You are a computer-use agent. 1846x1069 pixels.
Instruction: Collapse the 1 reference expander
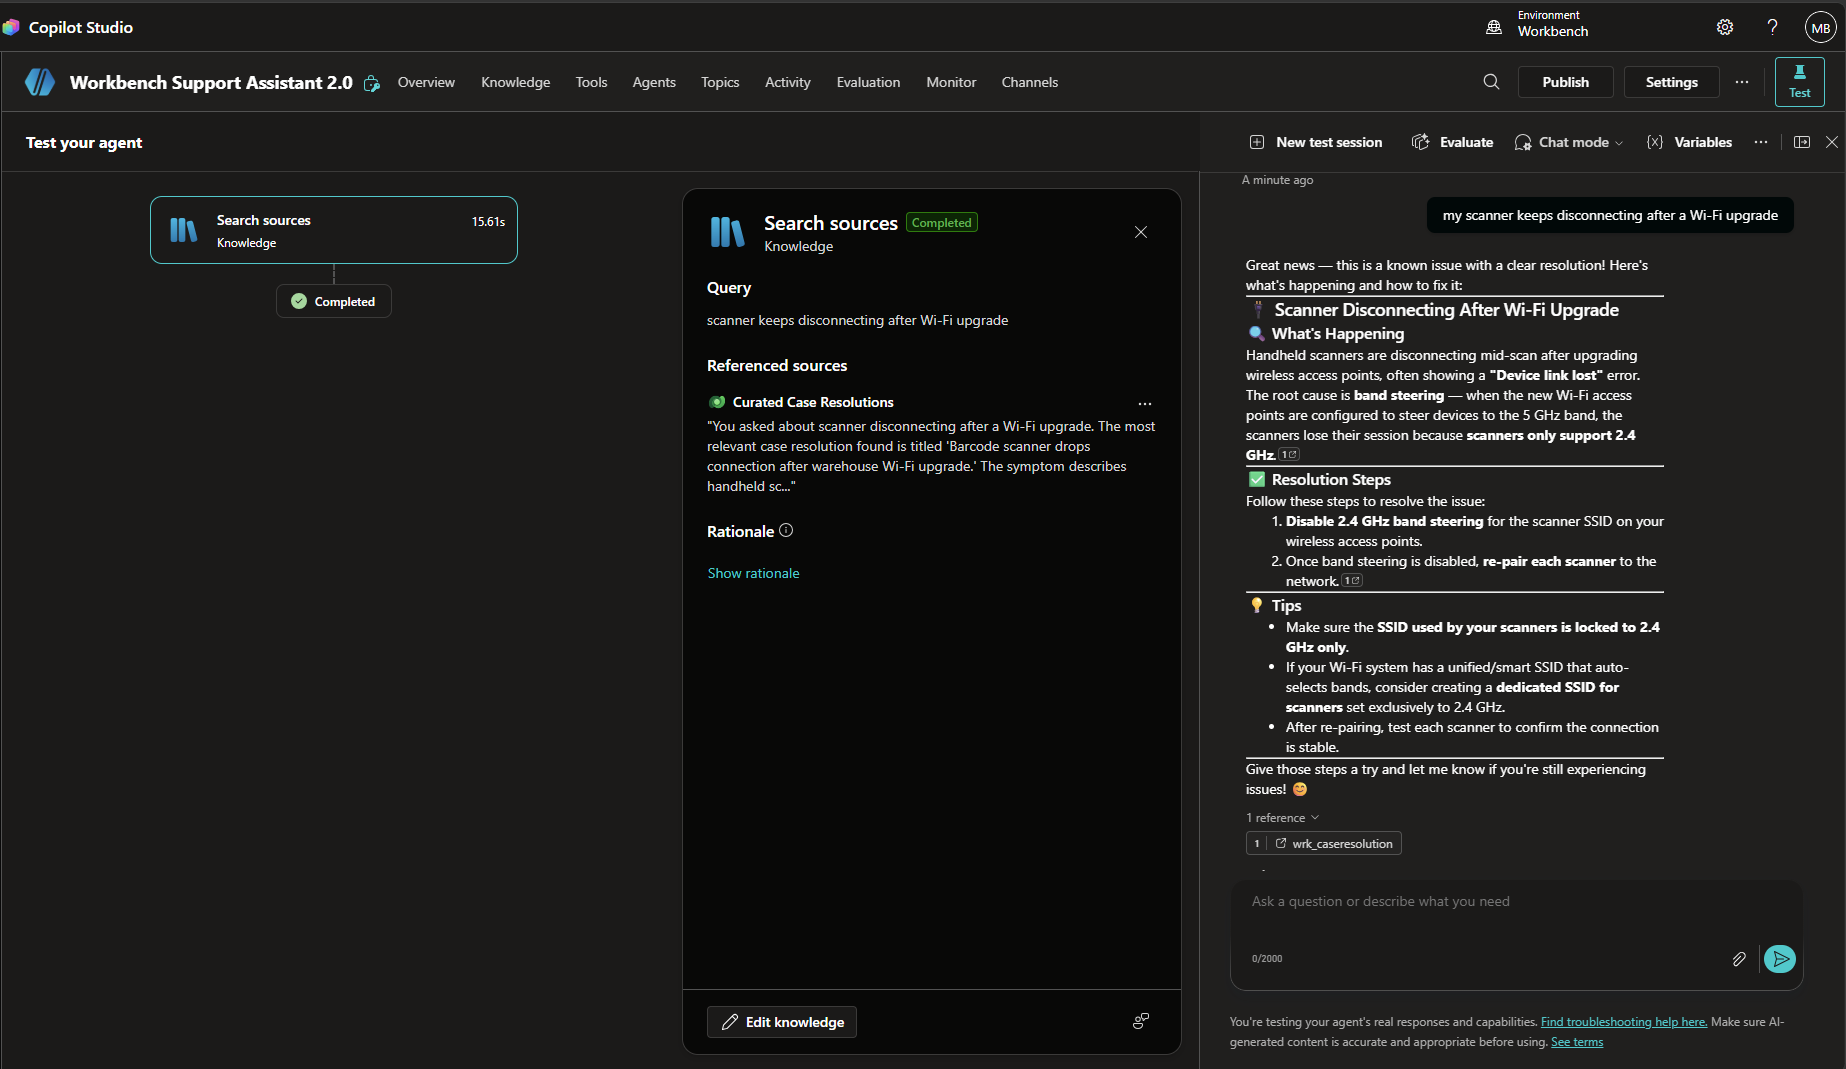tap(1283, 818)
